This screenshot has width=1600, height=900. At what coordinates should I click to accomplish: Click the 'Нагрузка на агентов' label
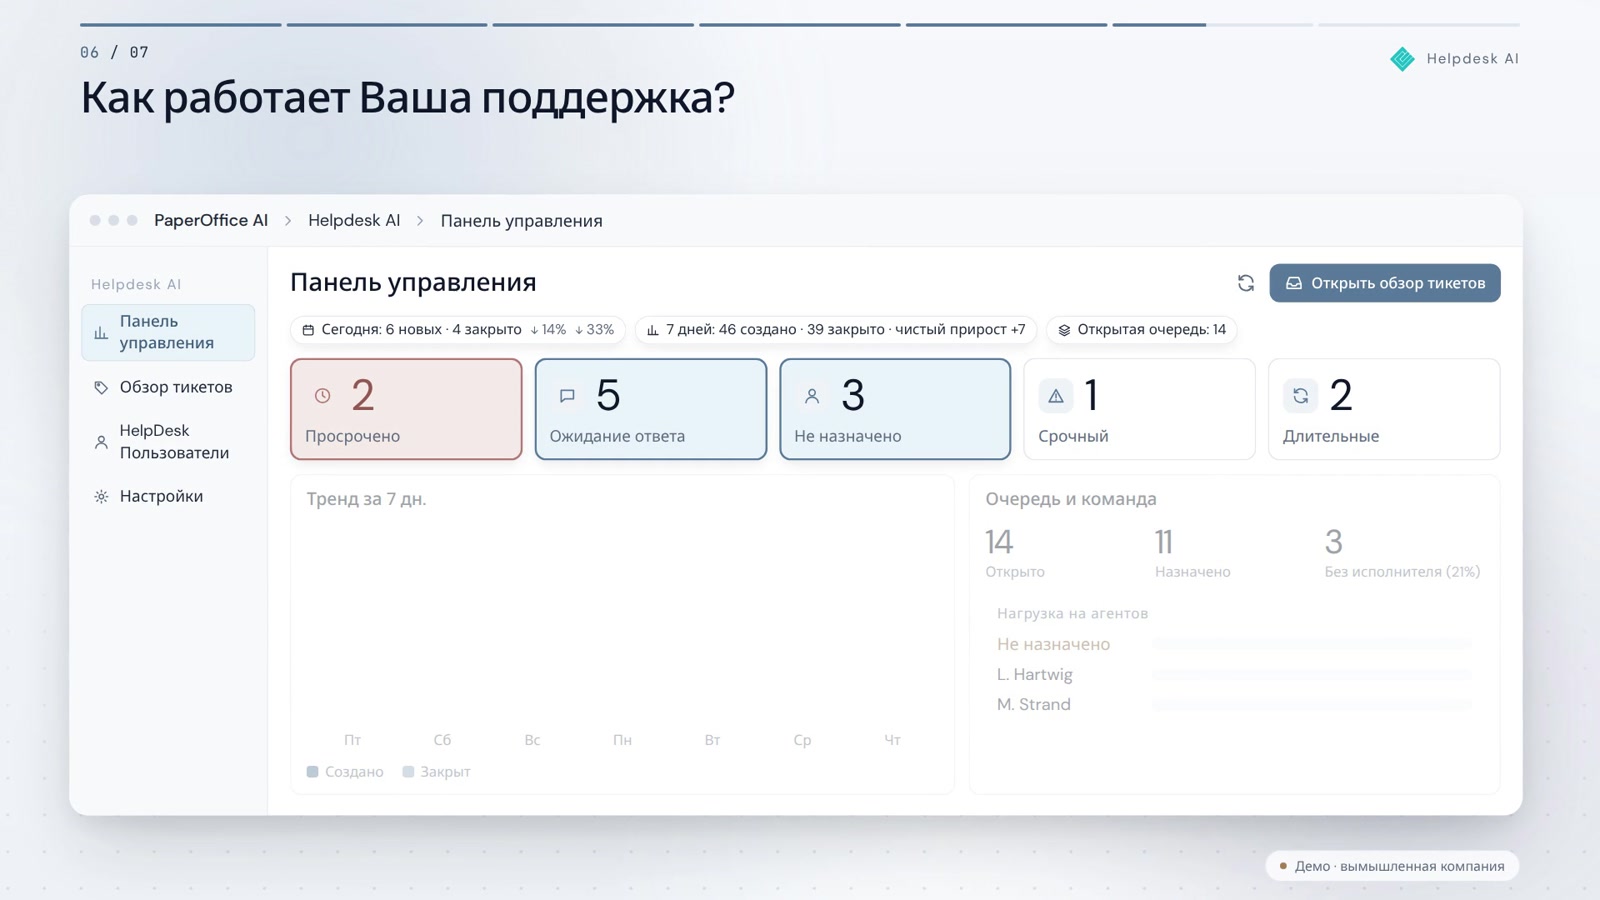click(x=1072, y=614)
